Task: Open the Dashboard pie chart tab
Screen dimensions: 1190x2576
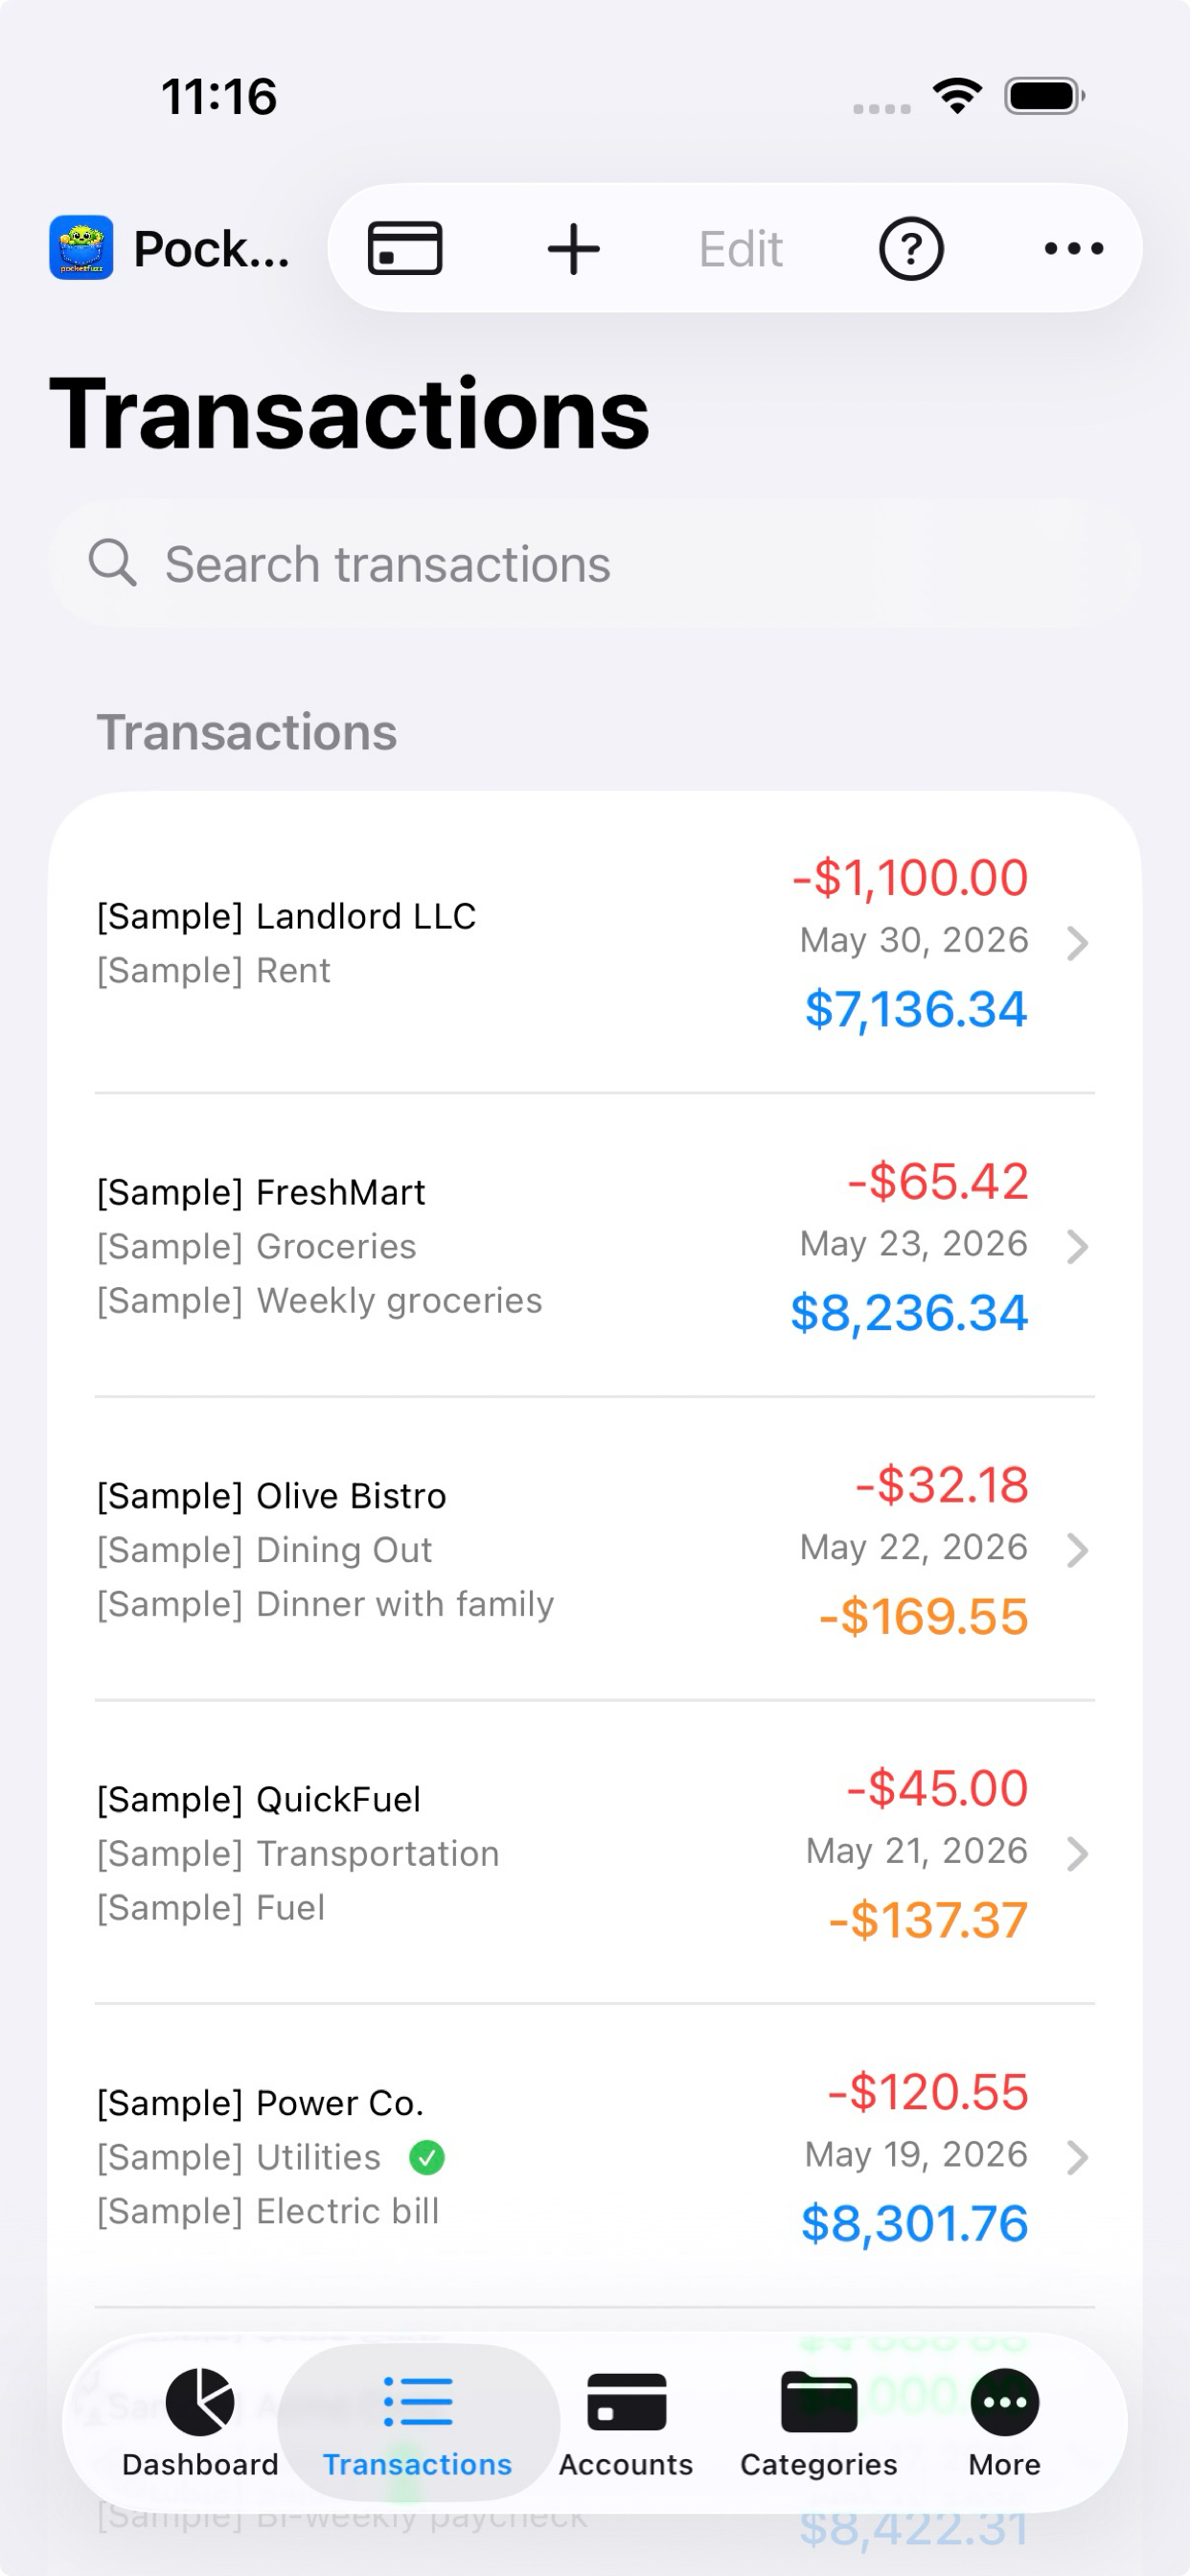Action: 200,2422
